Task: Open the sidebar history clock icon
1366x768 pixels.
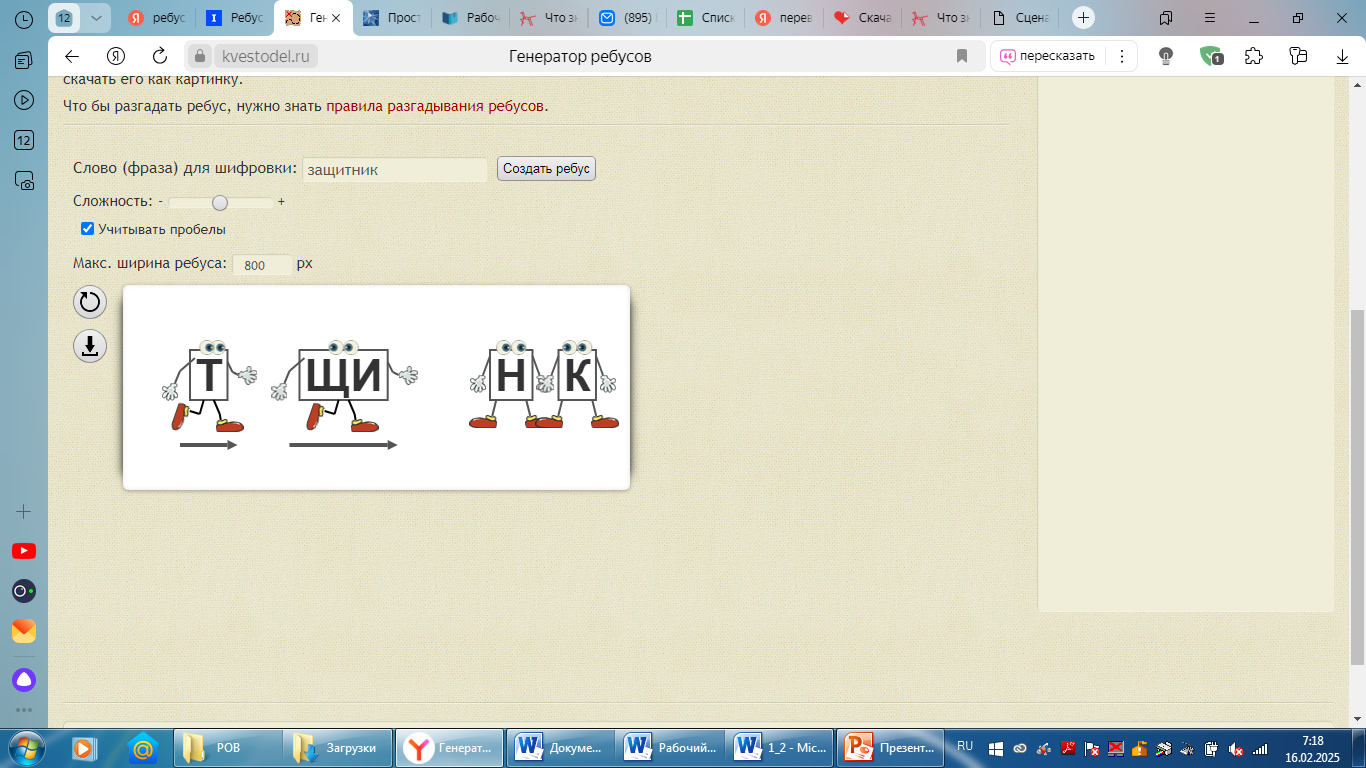Action: click(x=24, y=19)
